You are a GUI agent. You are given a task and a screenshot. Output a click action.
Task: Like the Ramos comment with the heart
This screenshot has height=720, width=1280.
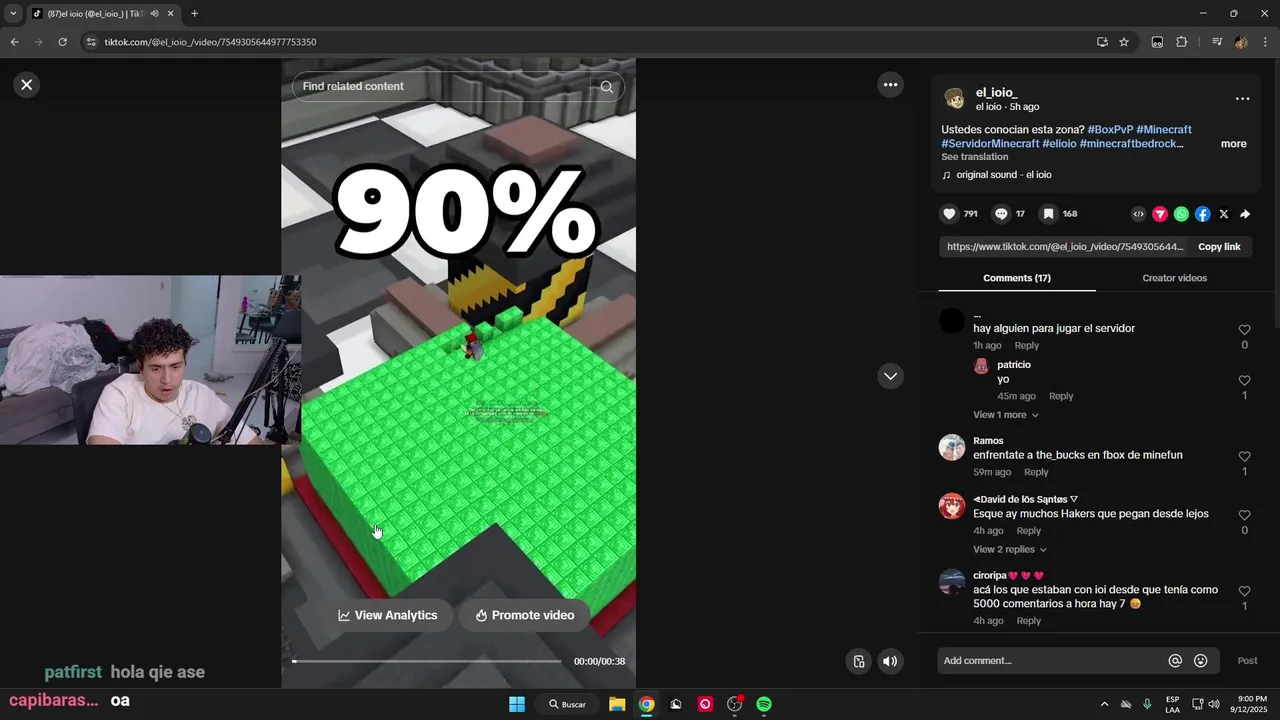pos(1244,457)
